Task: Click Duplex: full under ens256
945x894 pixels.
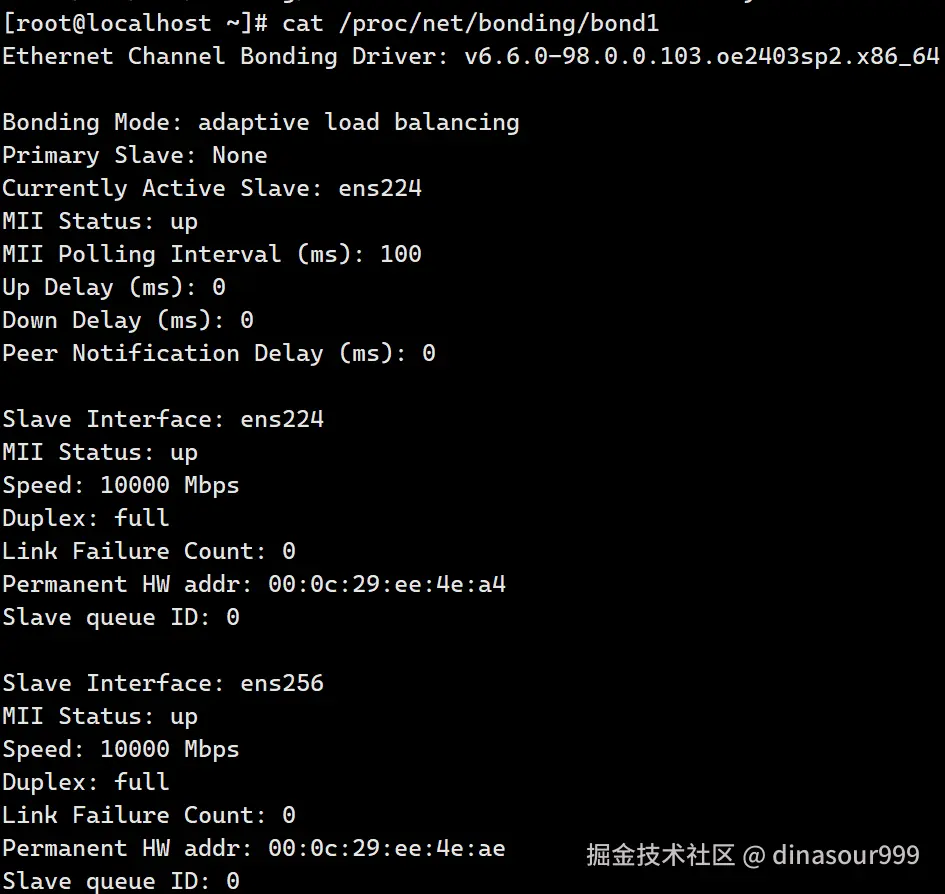Action: coord(85,782)
